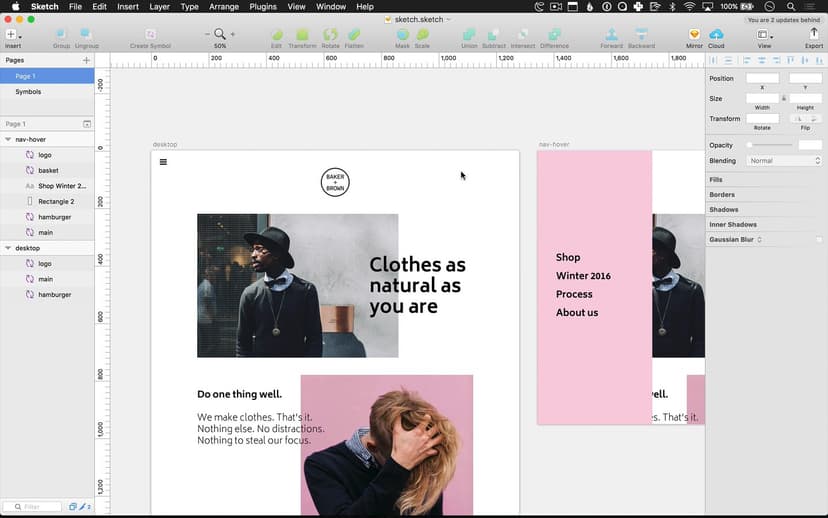Open the Blending mode dropdown
Screen dimensions: 828x518
pyautogui.click(x=784, y=160)
